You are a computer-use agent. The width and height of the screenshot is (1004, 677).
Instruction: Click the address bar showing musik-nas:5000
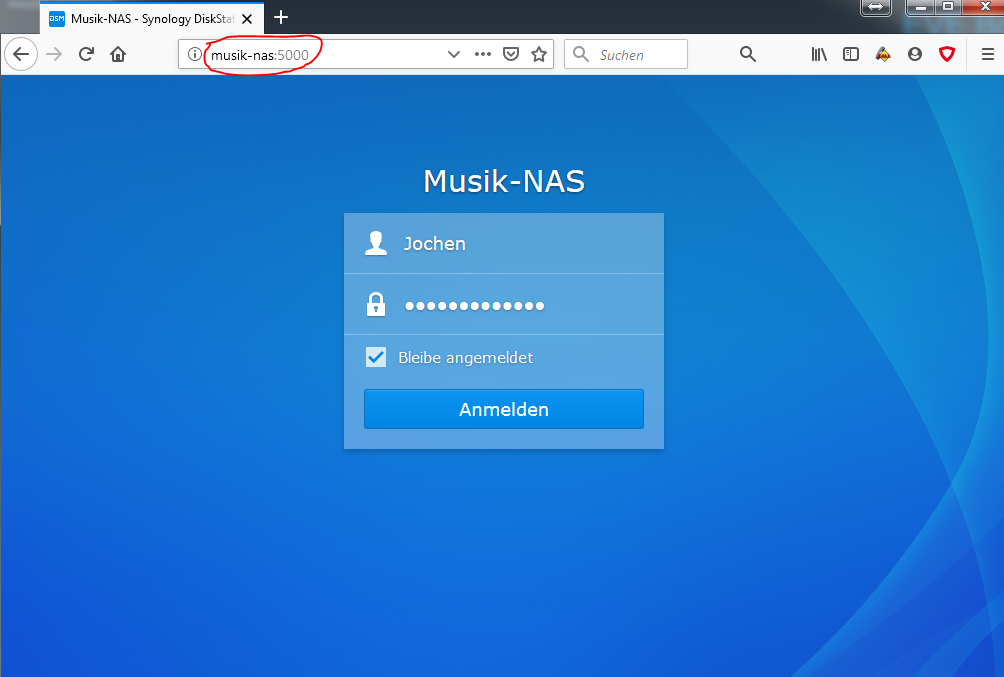[365, 54]
